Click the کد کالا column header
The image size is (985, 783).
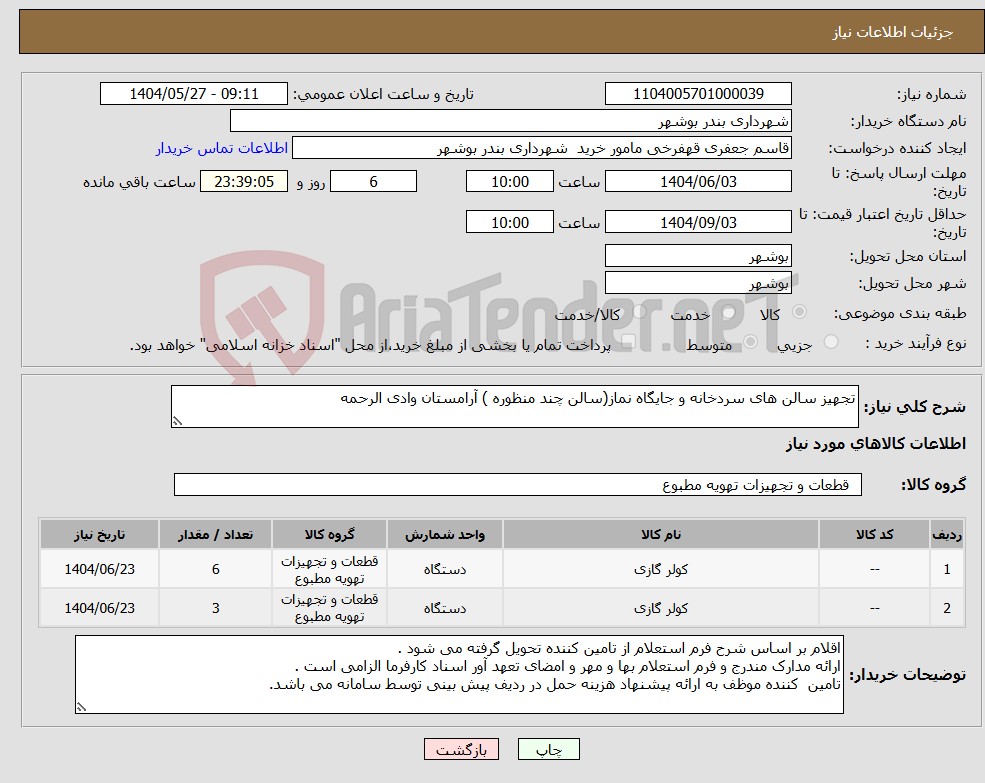click(874, 534)
